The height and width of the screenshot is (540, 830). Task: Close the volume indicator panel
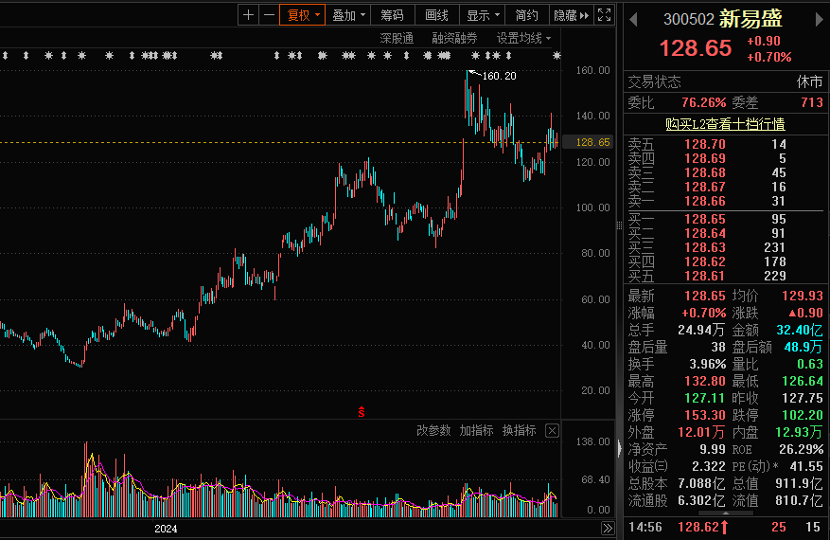[552, 430]
